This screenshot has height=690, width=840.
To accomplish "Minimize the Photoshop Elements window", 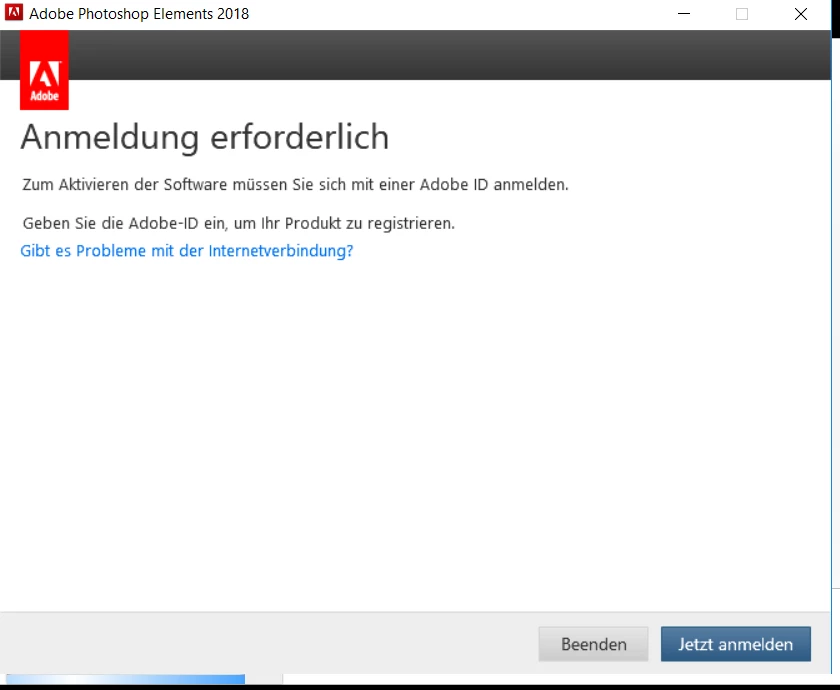I will (x=684, y=14).
